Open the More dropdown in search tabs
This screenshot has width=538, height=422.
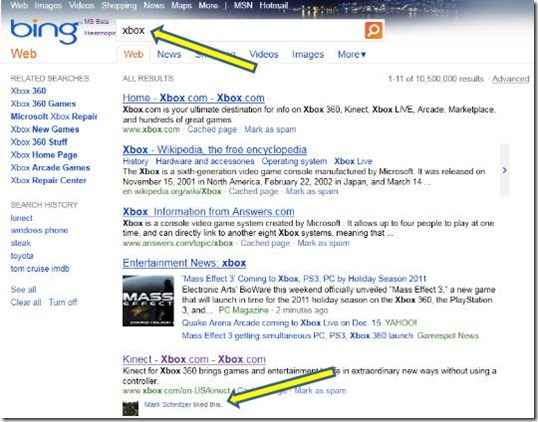click(352, 54)
